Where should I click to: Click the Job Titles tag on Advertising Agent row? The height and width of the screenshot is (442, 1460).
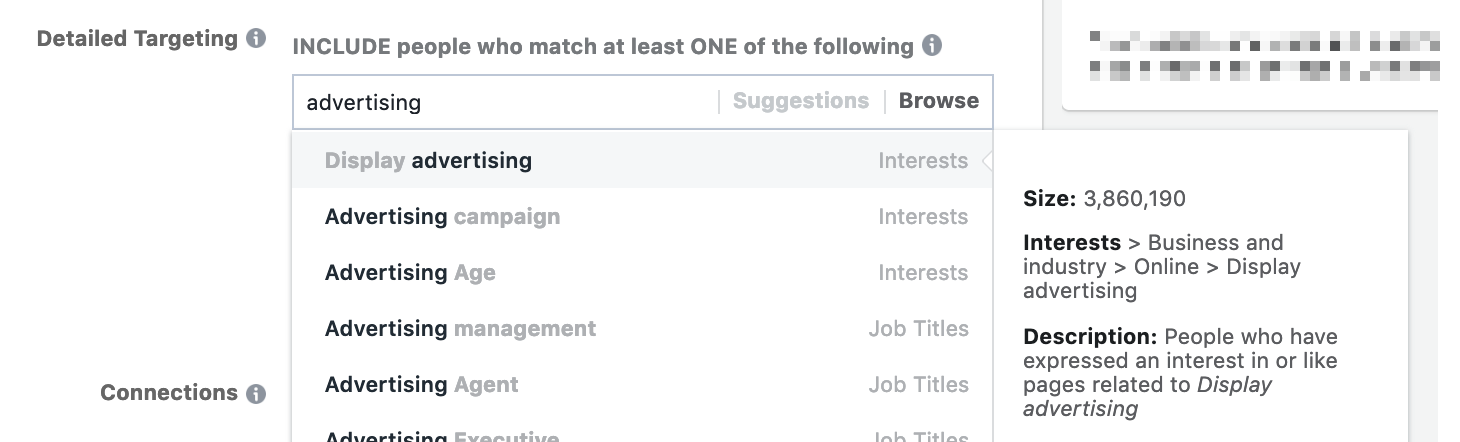tap(918, 385)
